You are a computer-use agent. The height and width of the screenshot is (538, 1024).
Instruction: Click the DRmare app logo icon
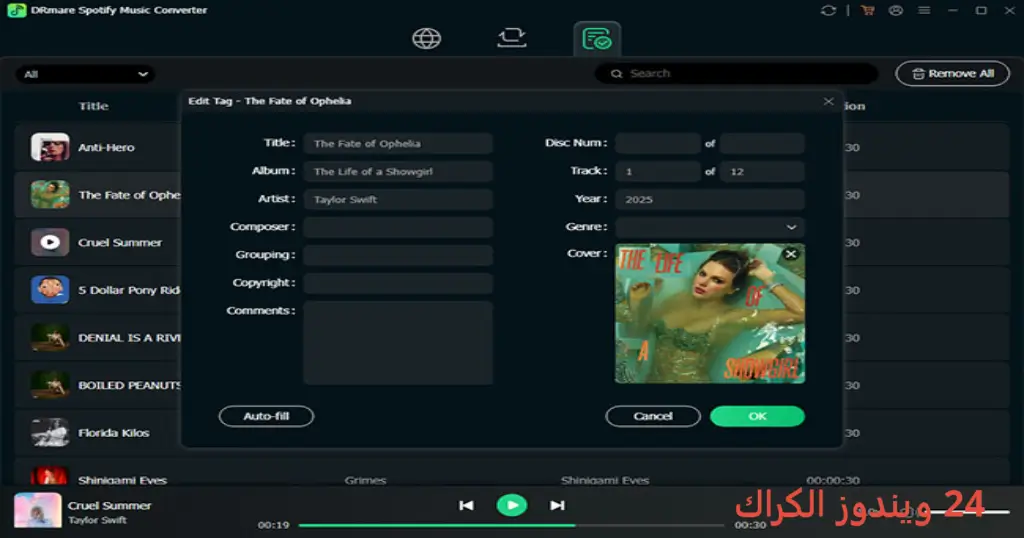(16, 10)
